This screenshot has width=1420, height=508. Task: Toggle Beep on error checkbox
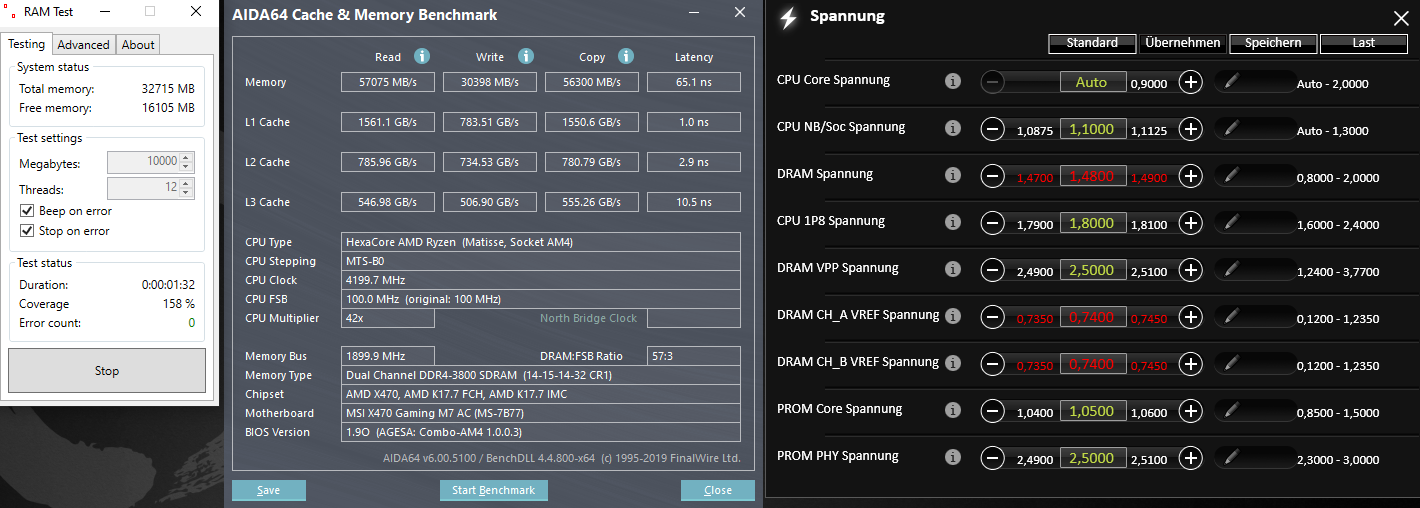click(27, 211)
